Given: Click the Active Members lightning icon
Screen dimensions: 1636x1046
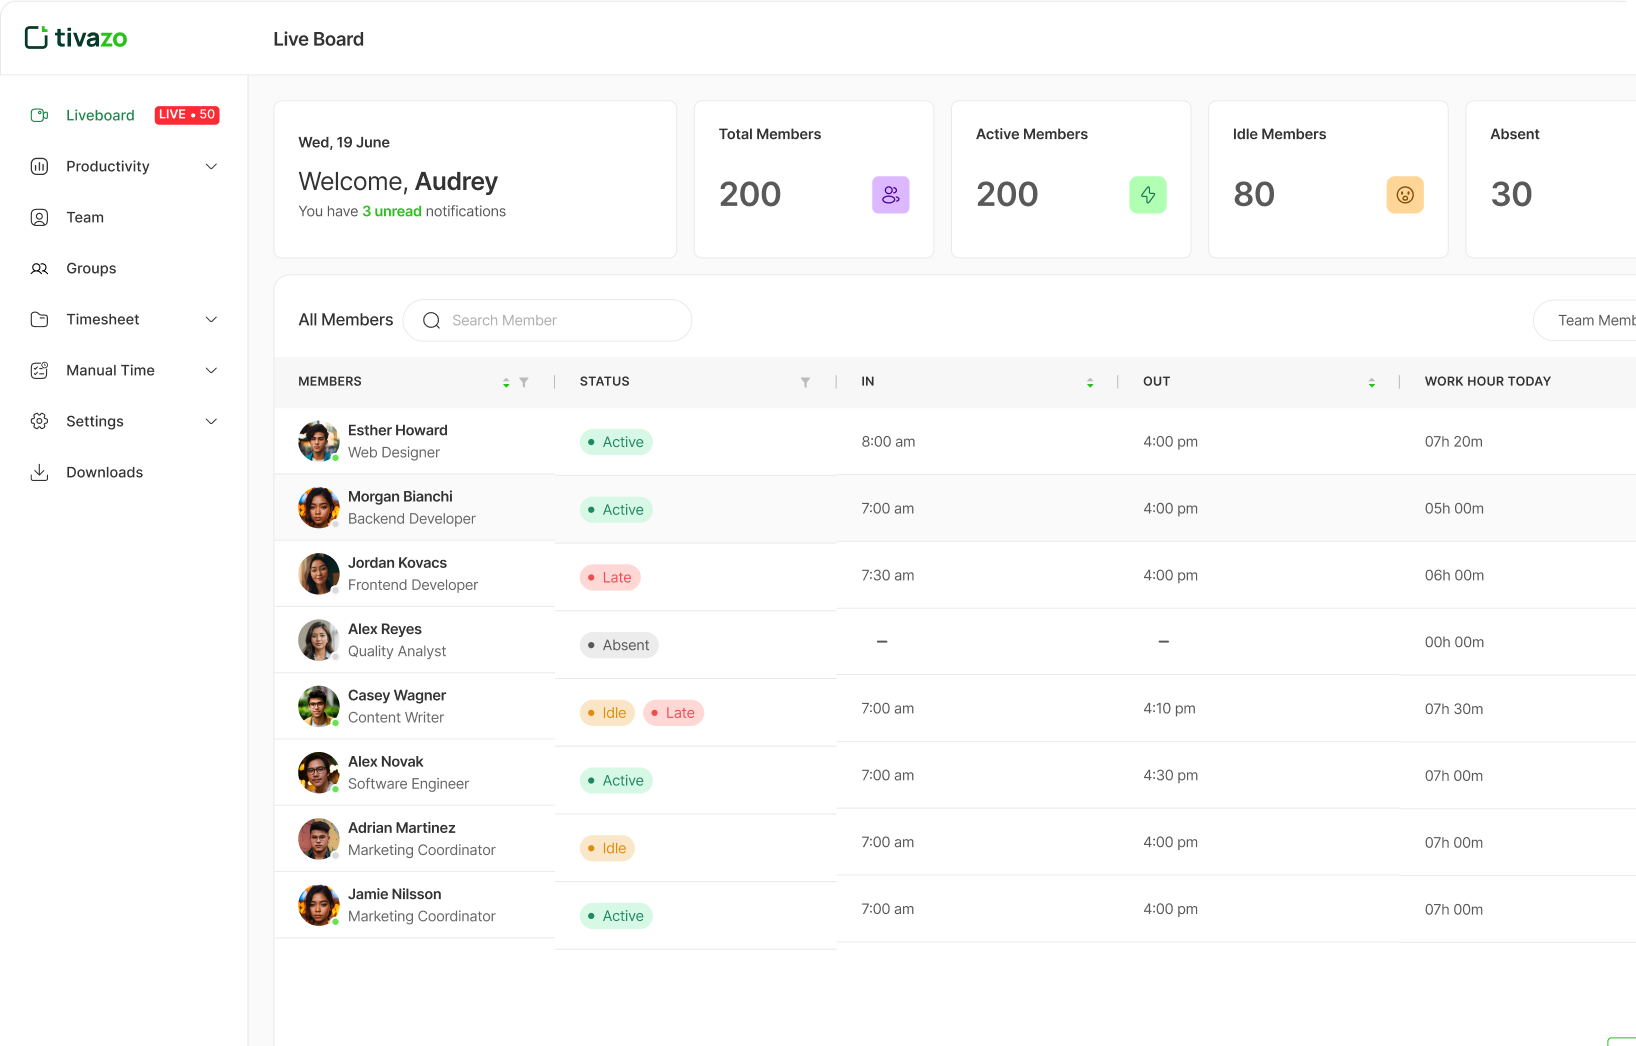Looking at the screenshot, I should [1148, 194].
